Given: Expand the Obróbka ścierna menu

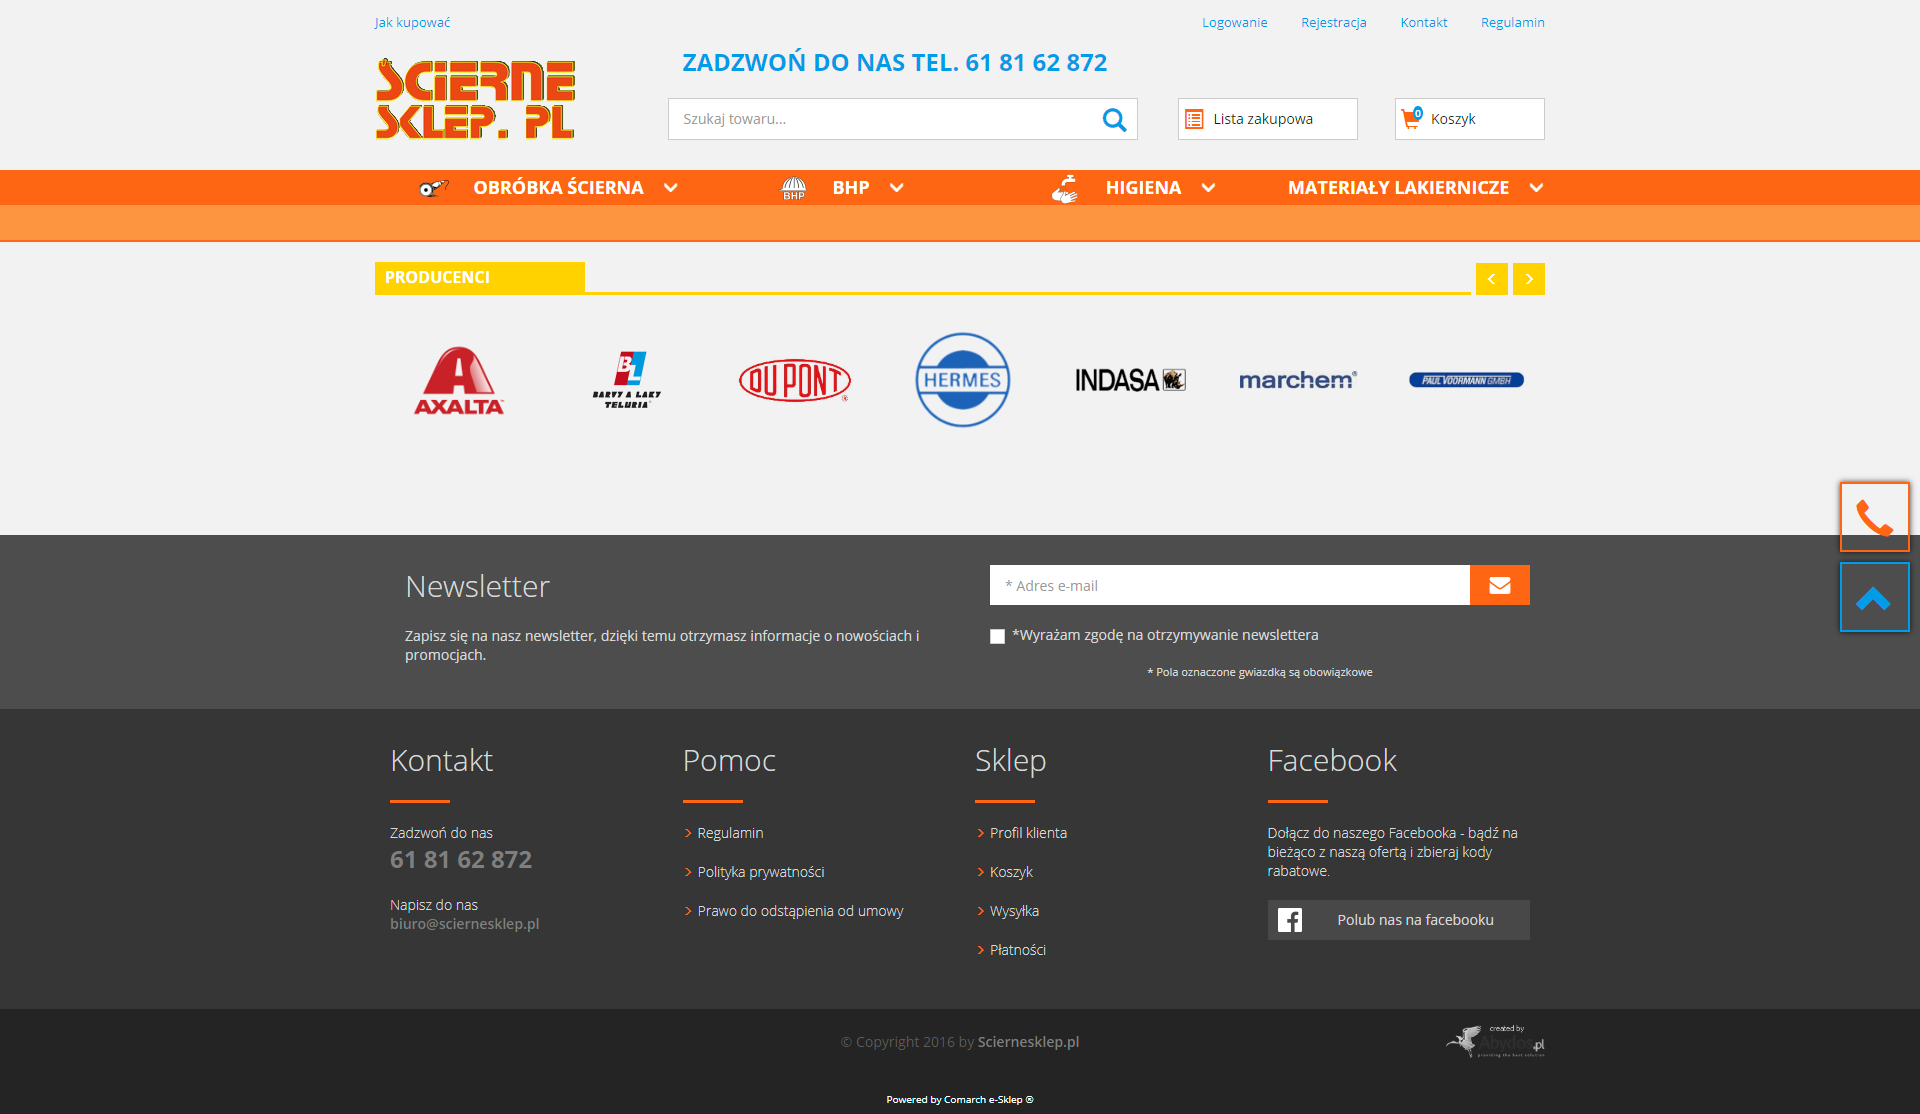Looking at the screenshot, I should pyautogui.click(x=558, y=188).
